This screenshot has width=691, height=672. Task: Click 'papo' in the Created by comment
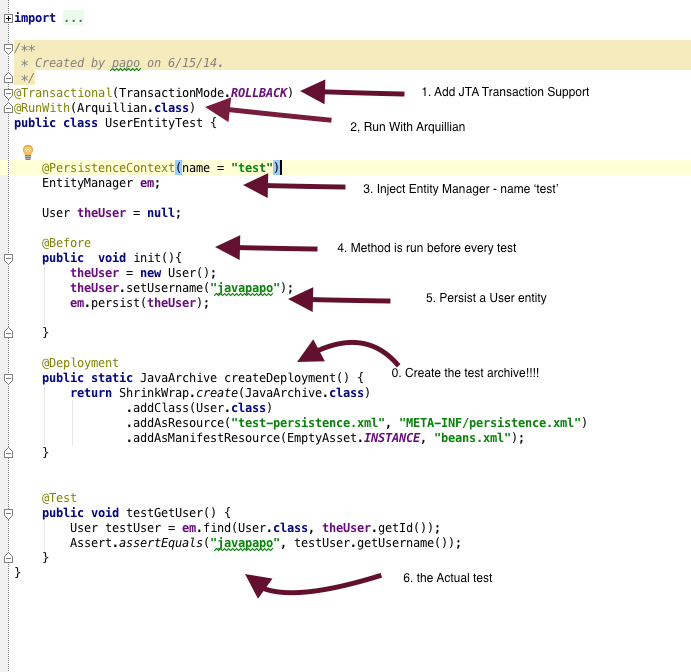(x=126, y=63)
